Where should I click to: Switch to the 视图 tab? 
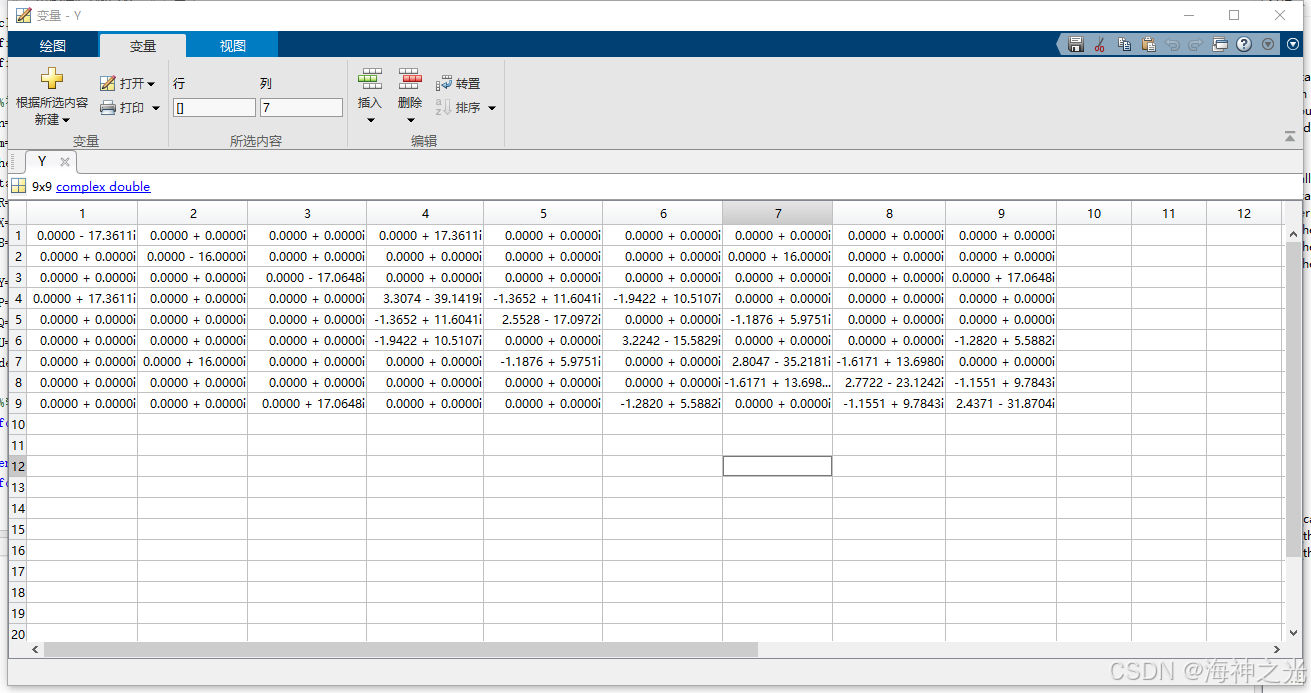[232, 45]
